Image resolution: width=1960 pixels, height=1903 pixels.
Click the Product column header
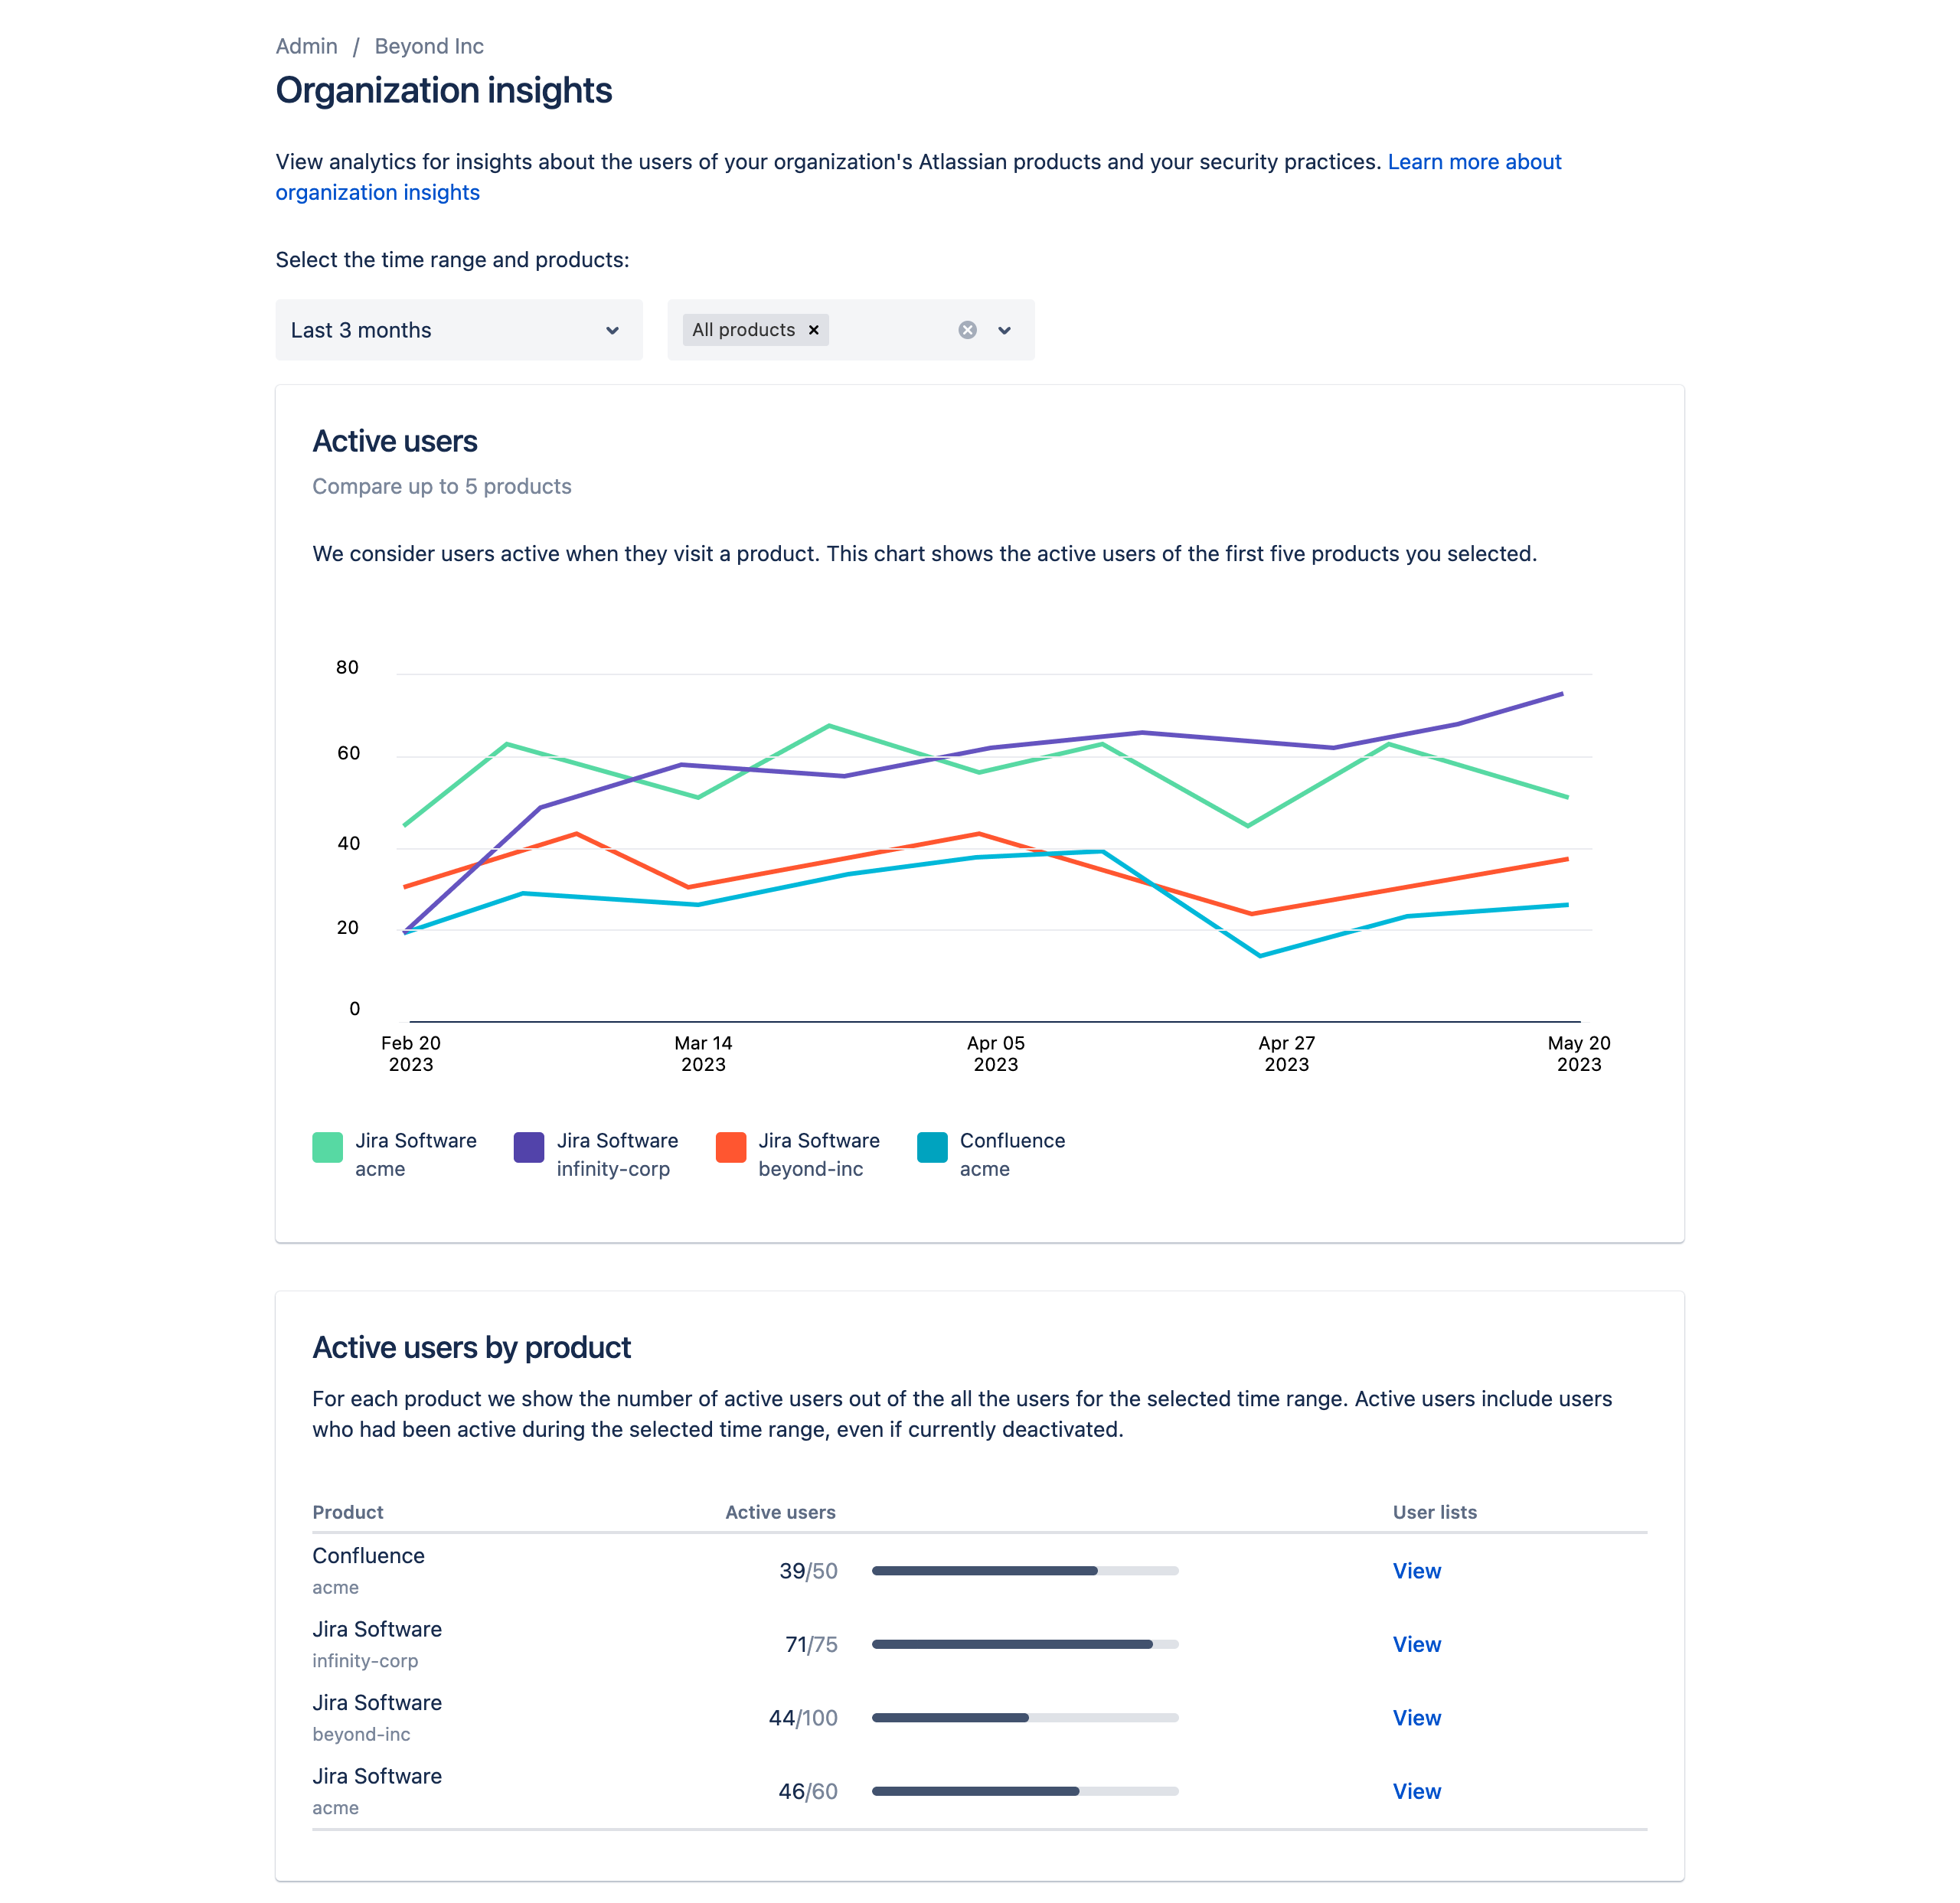[347, 1512]
